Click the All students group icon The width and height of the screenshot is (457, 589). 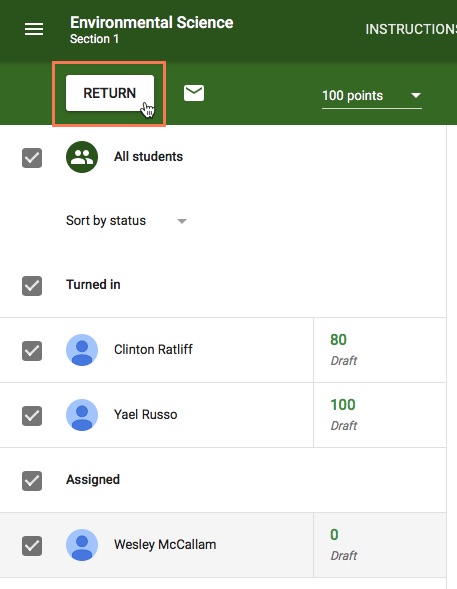[x=82, y=157]
